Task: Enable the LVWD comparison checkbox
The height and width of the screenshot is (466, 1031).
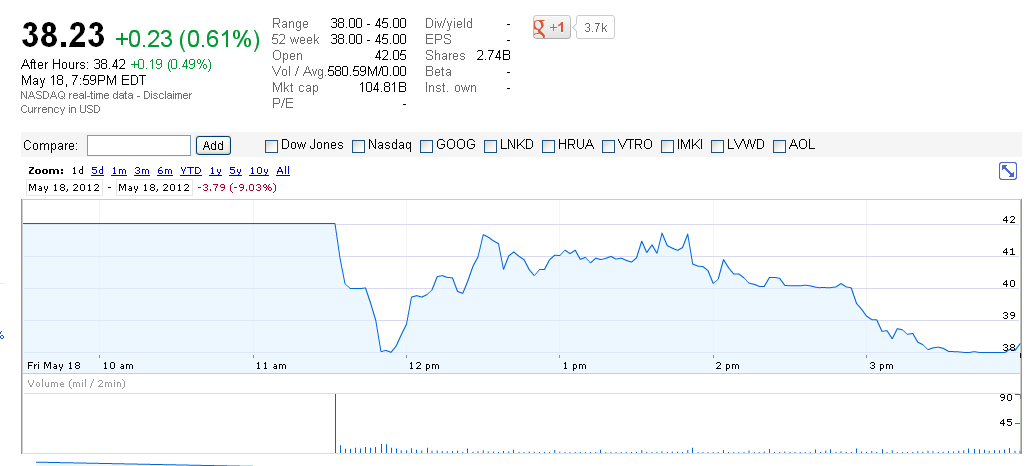Action: tap(717, 145)
